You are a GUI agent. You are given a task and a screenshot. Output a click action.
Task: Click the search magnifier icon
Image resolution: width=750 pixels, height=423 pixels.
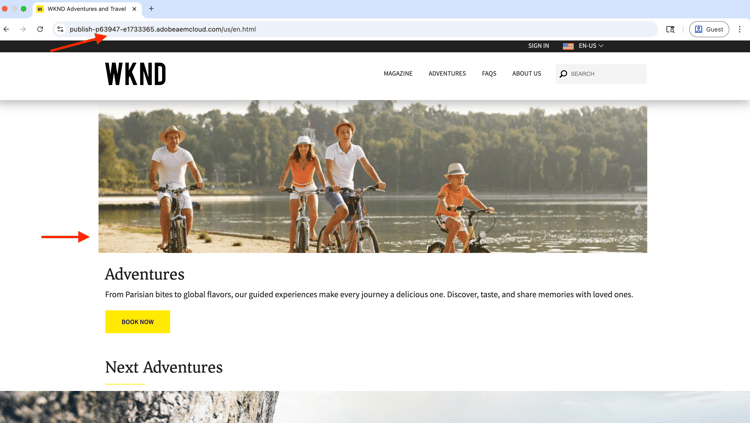(x=563, y=74)
